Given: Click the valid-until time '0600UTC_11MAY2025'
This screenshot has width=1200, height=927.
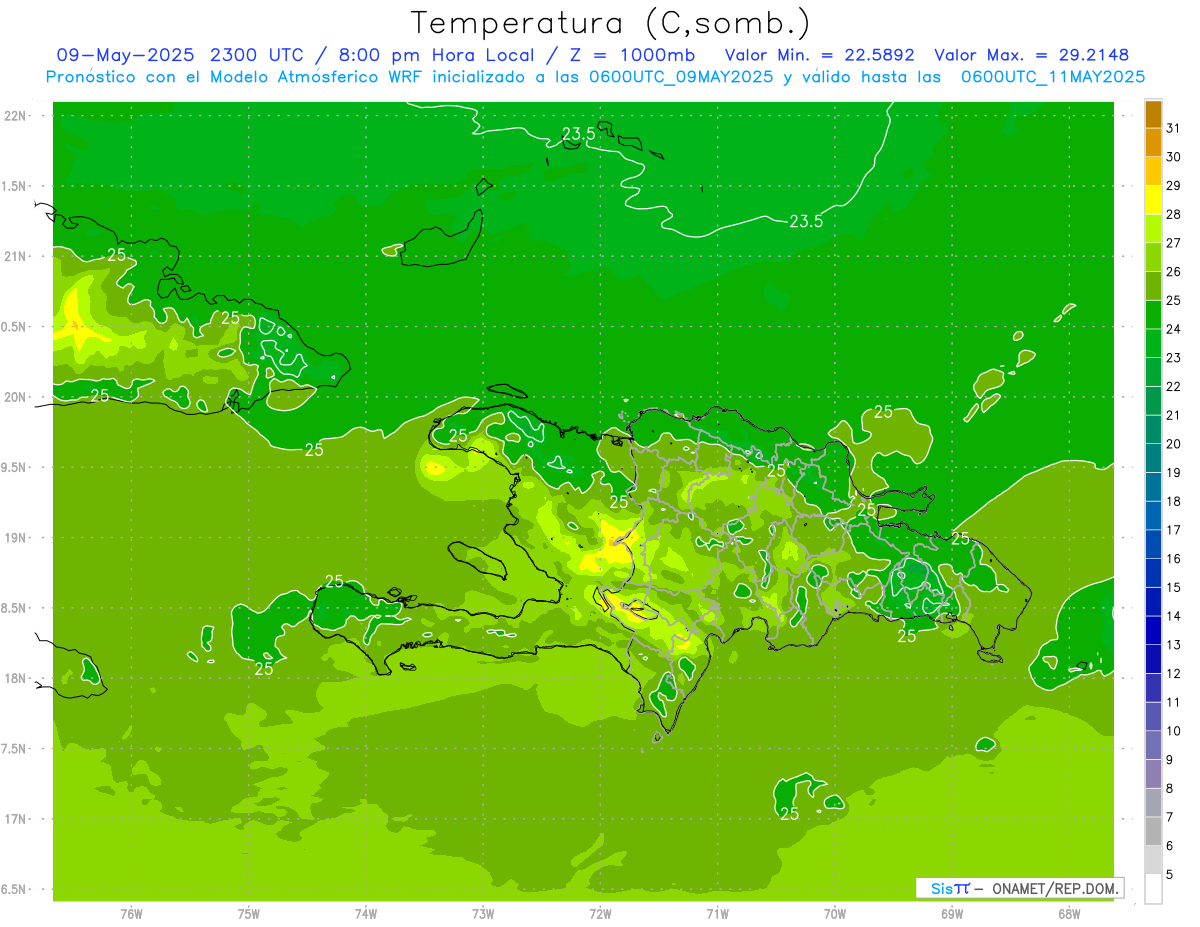Looking at the screenshot, I should 1053,76.
